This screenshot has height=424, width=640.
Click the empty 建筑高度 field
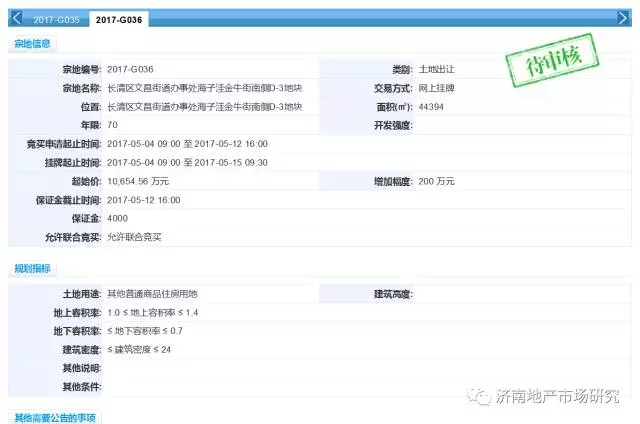tap(520, 294)
